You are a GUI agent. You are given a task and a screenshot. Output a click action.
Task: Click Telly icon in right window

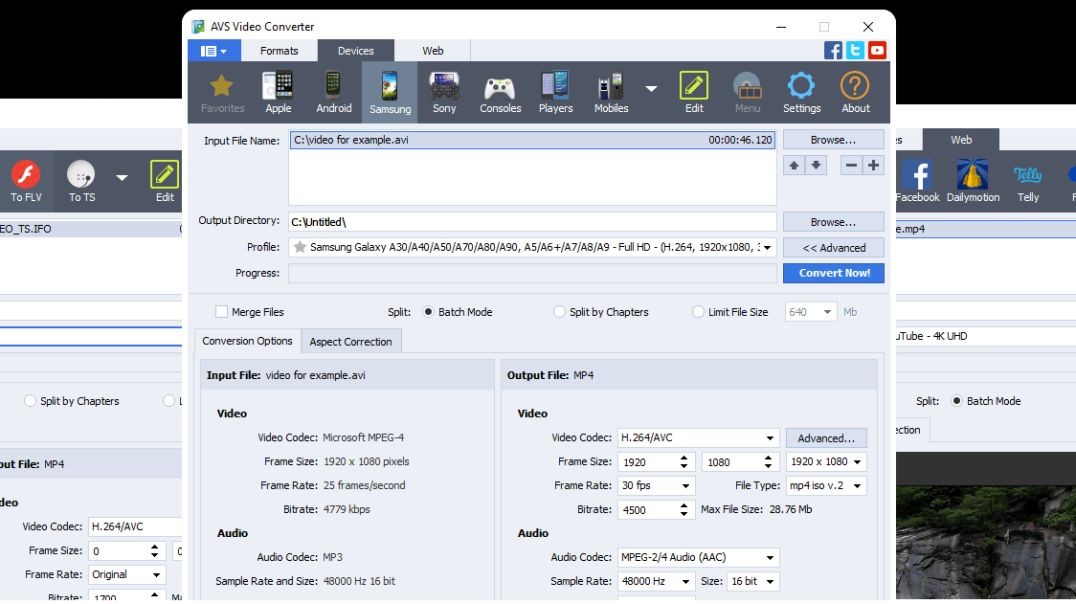click(x=1028, y=181)
